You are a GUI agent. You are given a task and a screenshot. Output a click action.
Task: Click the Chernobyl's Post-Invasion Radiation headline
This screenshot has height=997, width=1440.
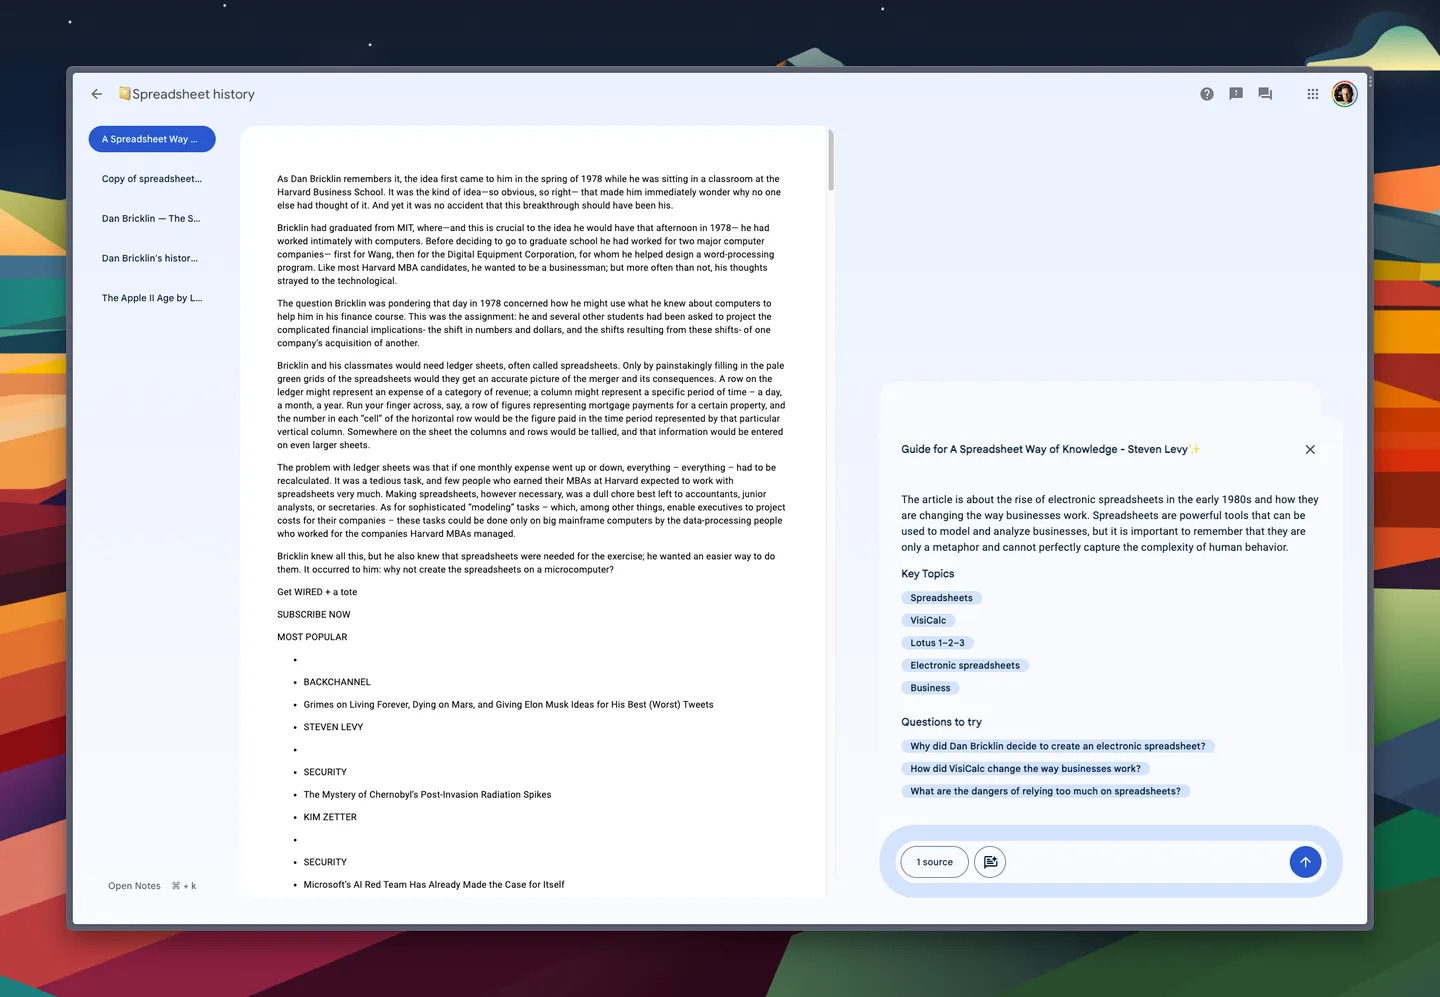pos(427,795)
